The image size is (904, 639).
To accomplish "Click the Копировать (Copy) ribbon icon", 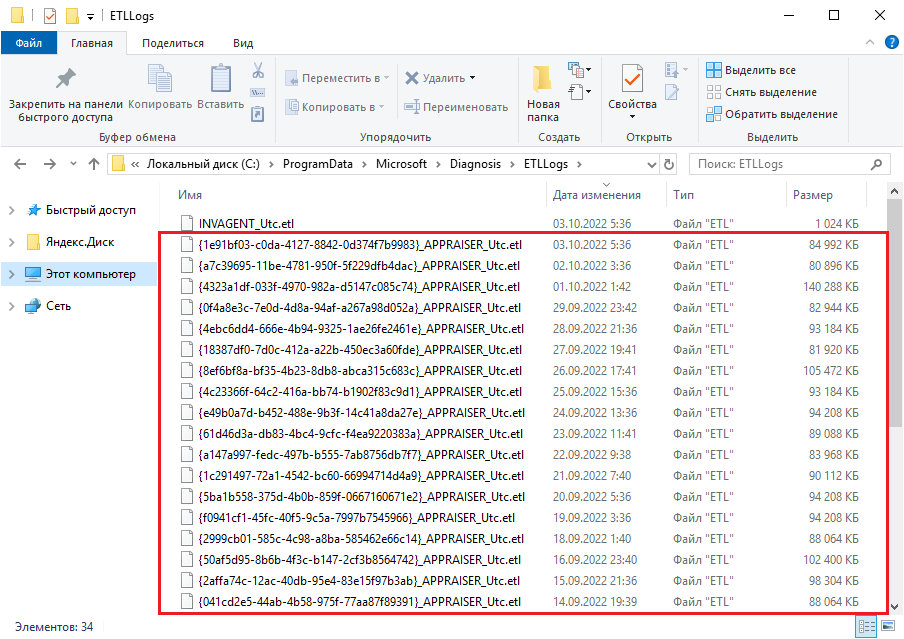I will tap(160, 78).
